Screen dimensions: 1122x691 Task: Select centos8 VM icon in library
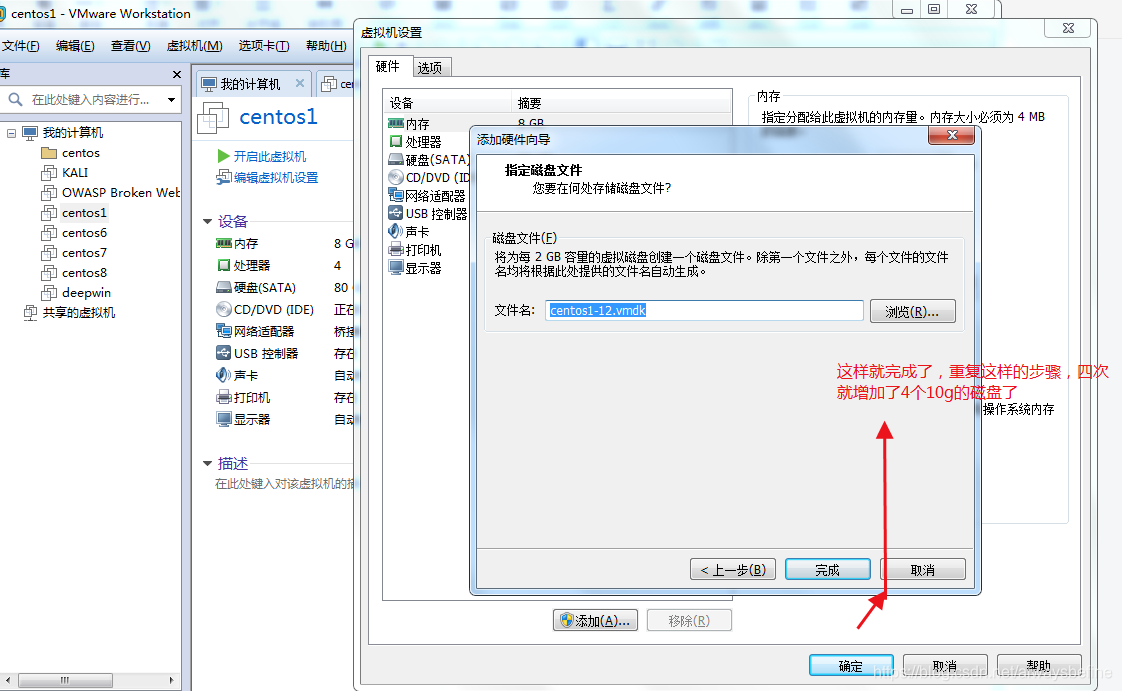click(49, 273)
